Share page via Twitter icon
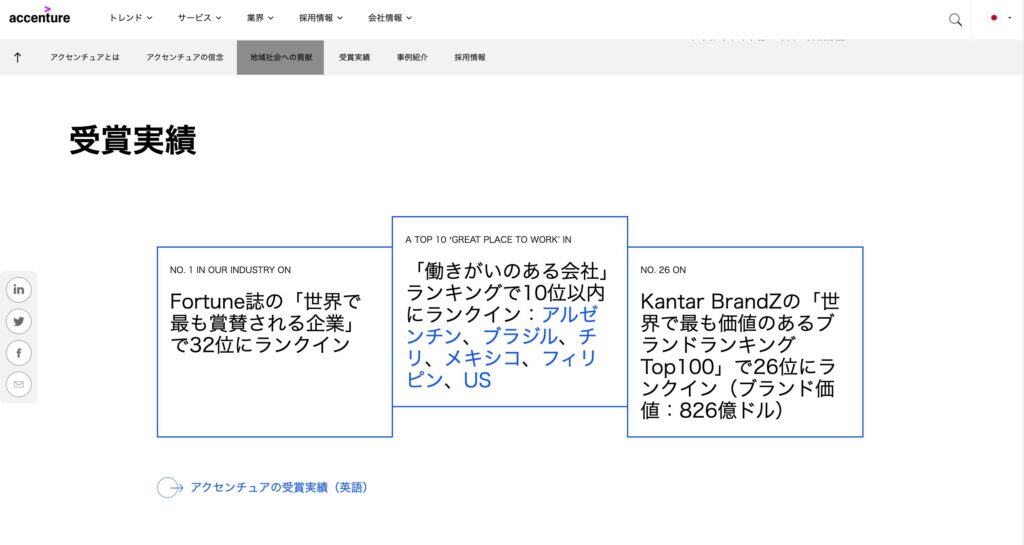Image resolution: width=1024 pixels, height=545 pixels. coord(19,321)
